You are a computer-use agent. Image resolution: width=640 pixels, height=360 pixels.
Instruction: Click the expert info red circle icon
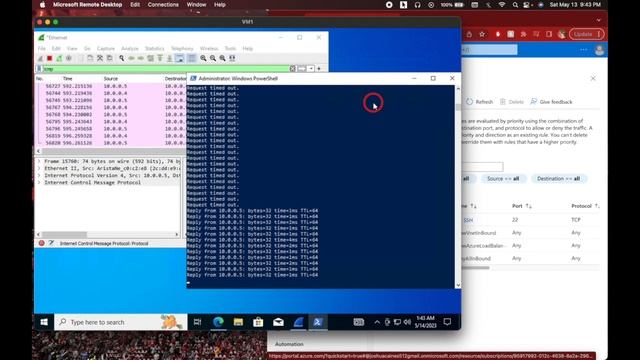[42, 243]
